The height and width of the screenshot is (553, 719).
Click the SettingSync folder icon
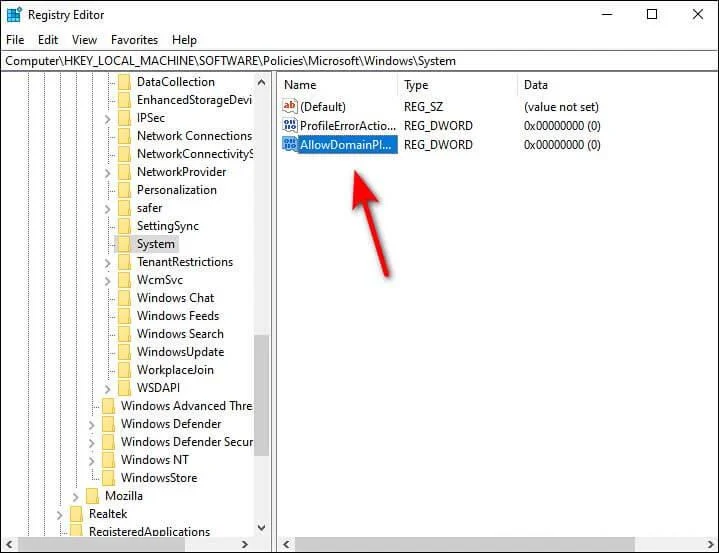[124, 226]
